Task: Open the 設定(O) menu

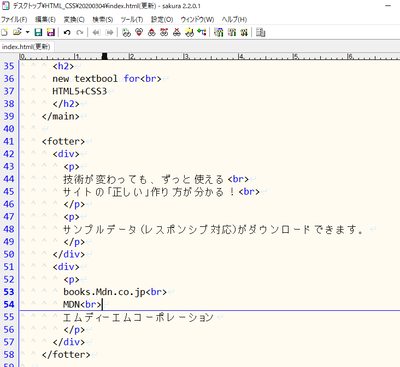Action: [x=162, y=19]
